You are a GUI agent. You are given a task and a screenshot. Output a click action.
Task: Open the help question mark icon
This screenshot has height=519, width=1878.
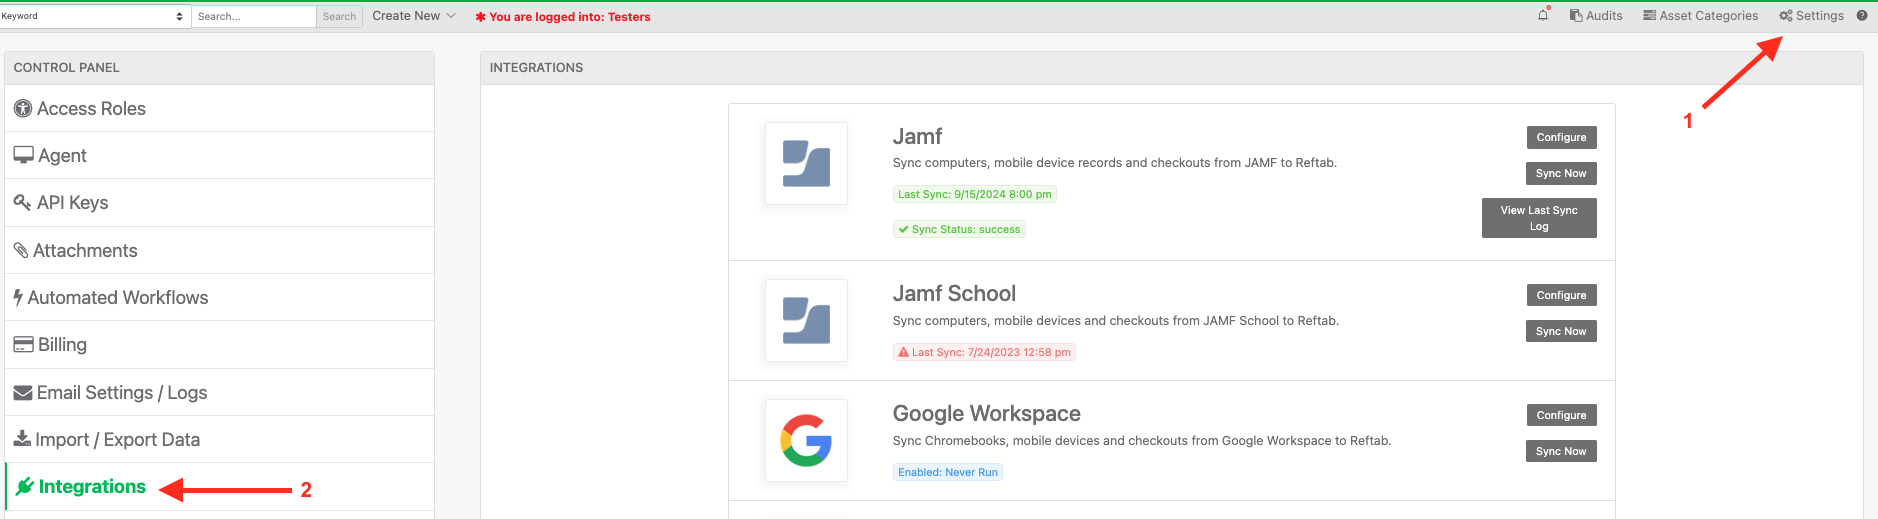click(1862, 16)
